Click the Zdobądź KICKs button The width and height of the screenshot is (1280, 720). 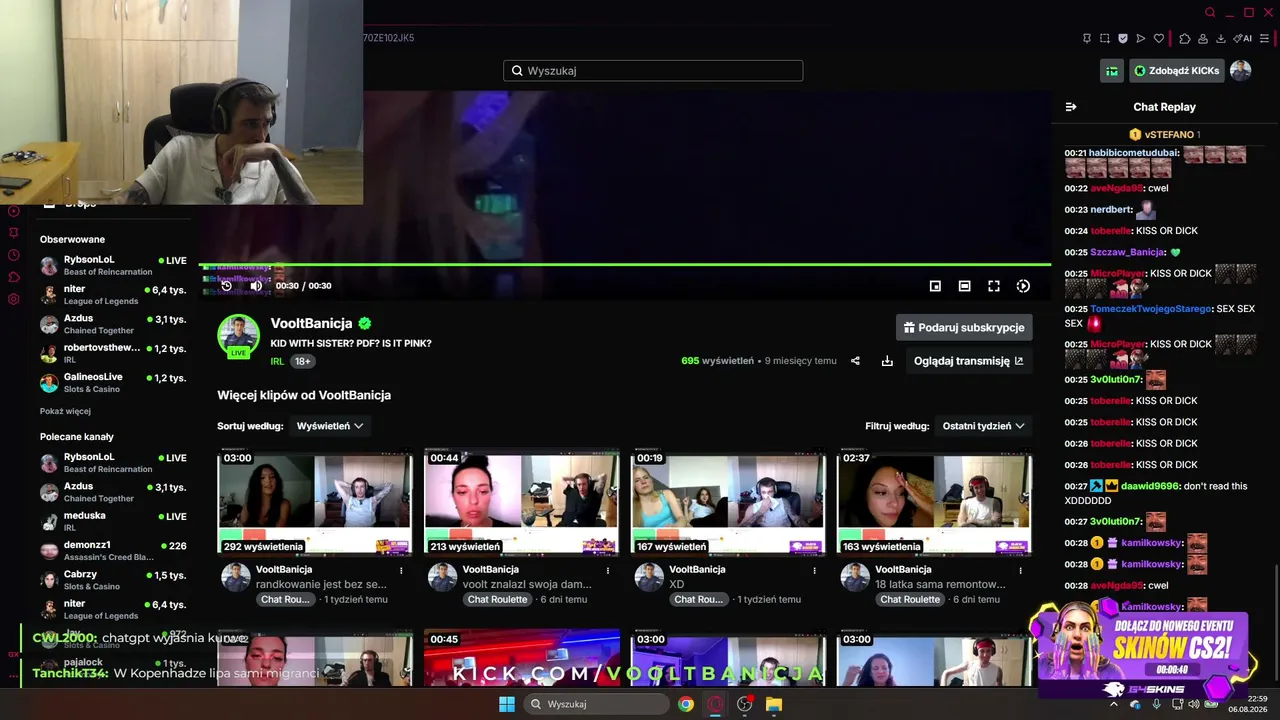coord(1177,71)
